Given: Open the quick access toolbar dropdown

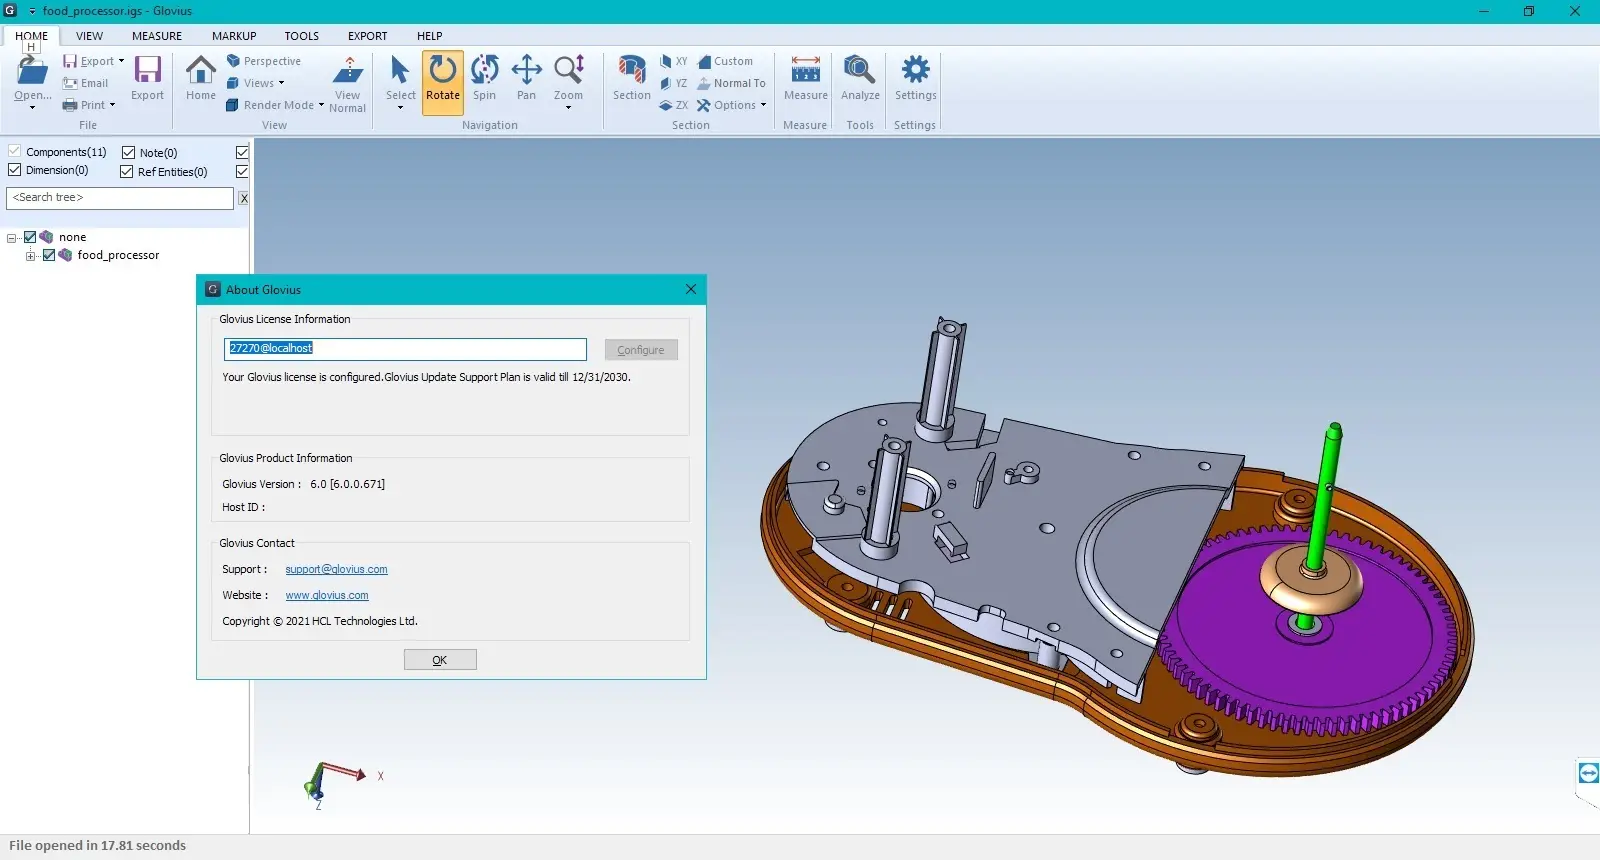Looking at the screenshot, I should (32, 11).
